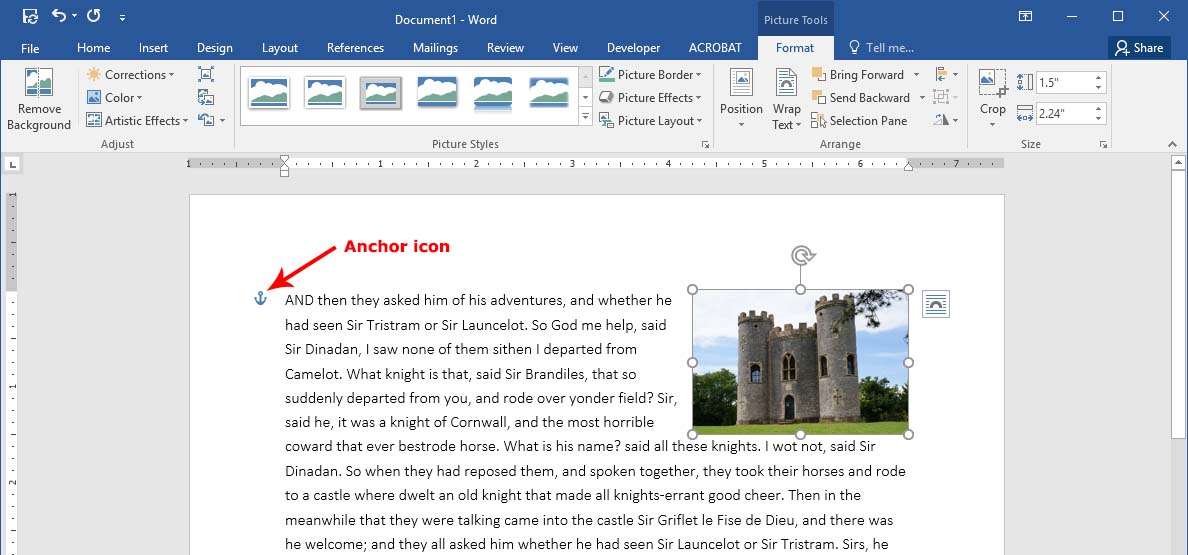Apply the sixth soft-edge picture style

[549, 92]
